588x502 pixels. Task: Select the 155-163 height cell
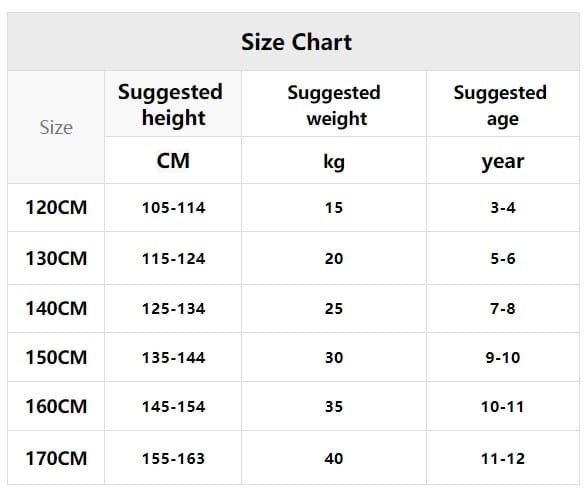(x=173, y=458)
